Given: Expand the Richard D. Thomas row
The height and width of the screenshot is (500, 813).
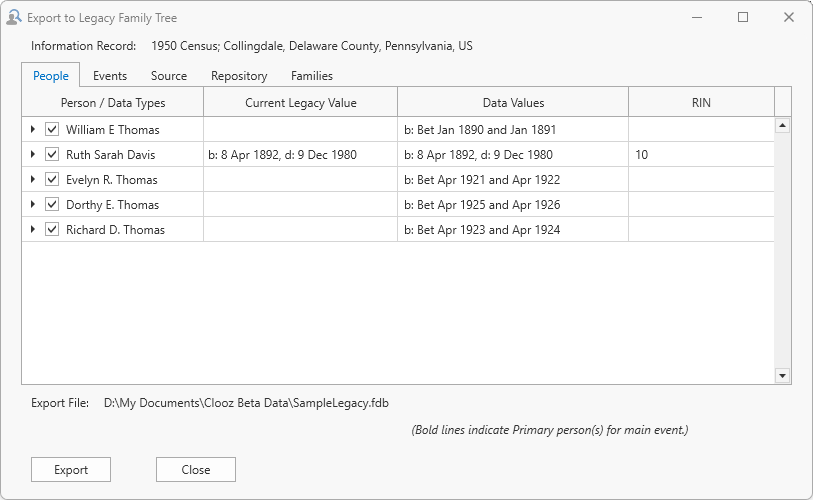Looking at the screenshot, I should [x=33, y=230].
